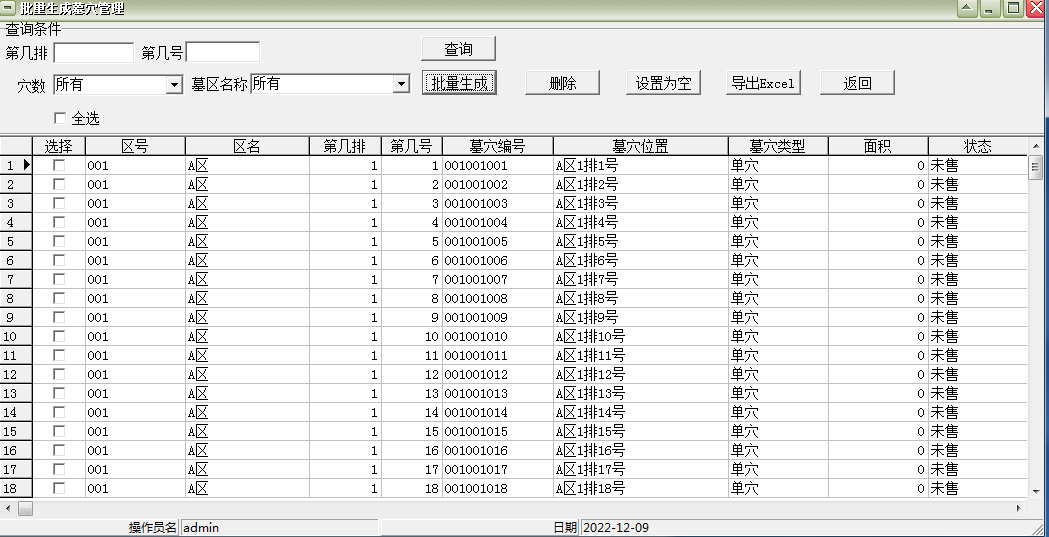
Task: Focus the 第几号 input field
Action: (x=223, y=51)
